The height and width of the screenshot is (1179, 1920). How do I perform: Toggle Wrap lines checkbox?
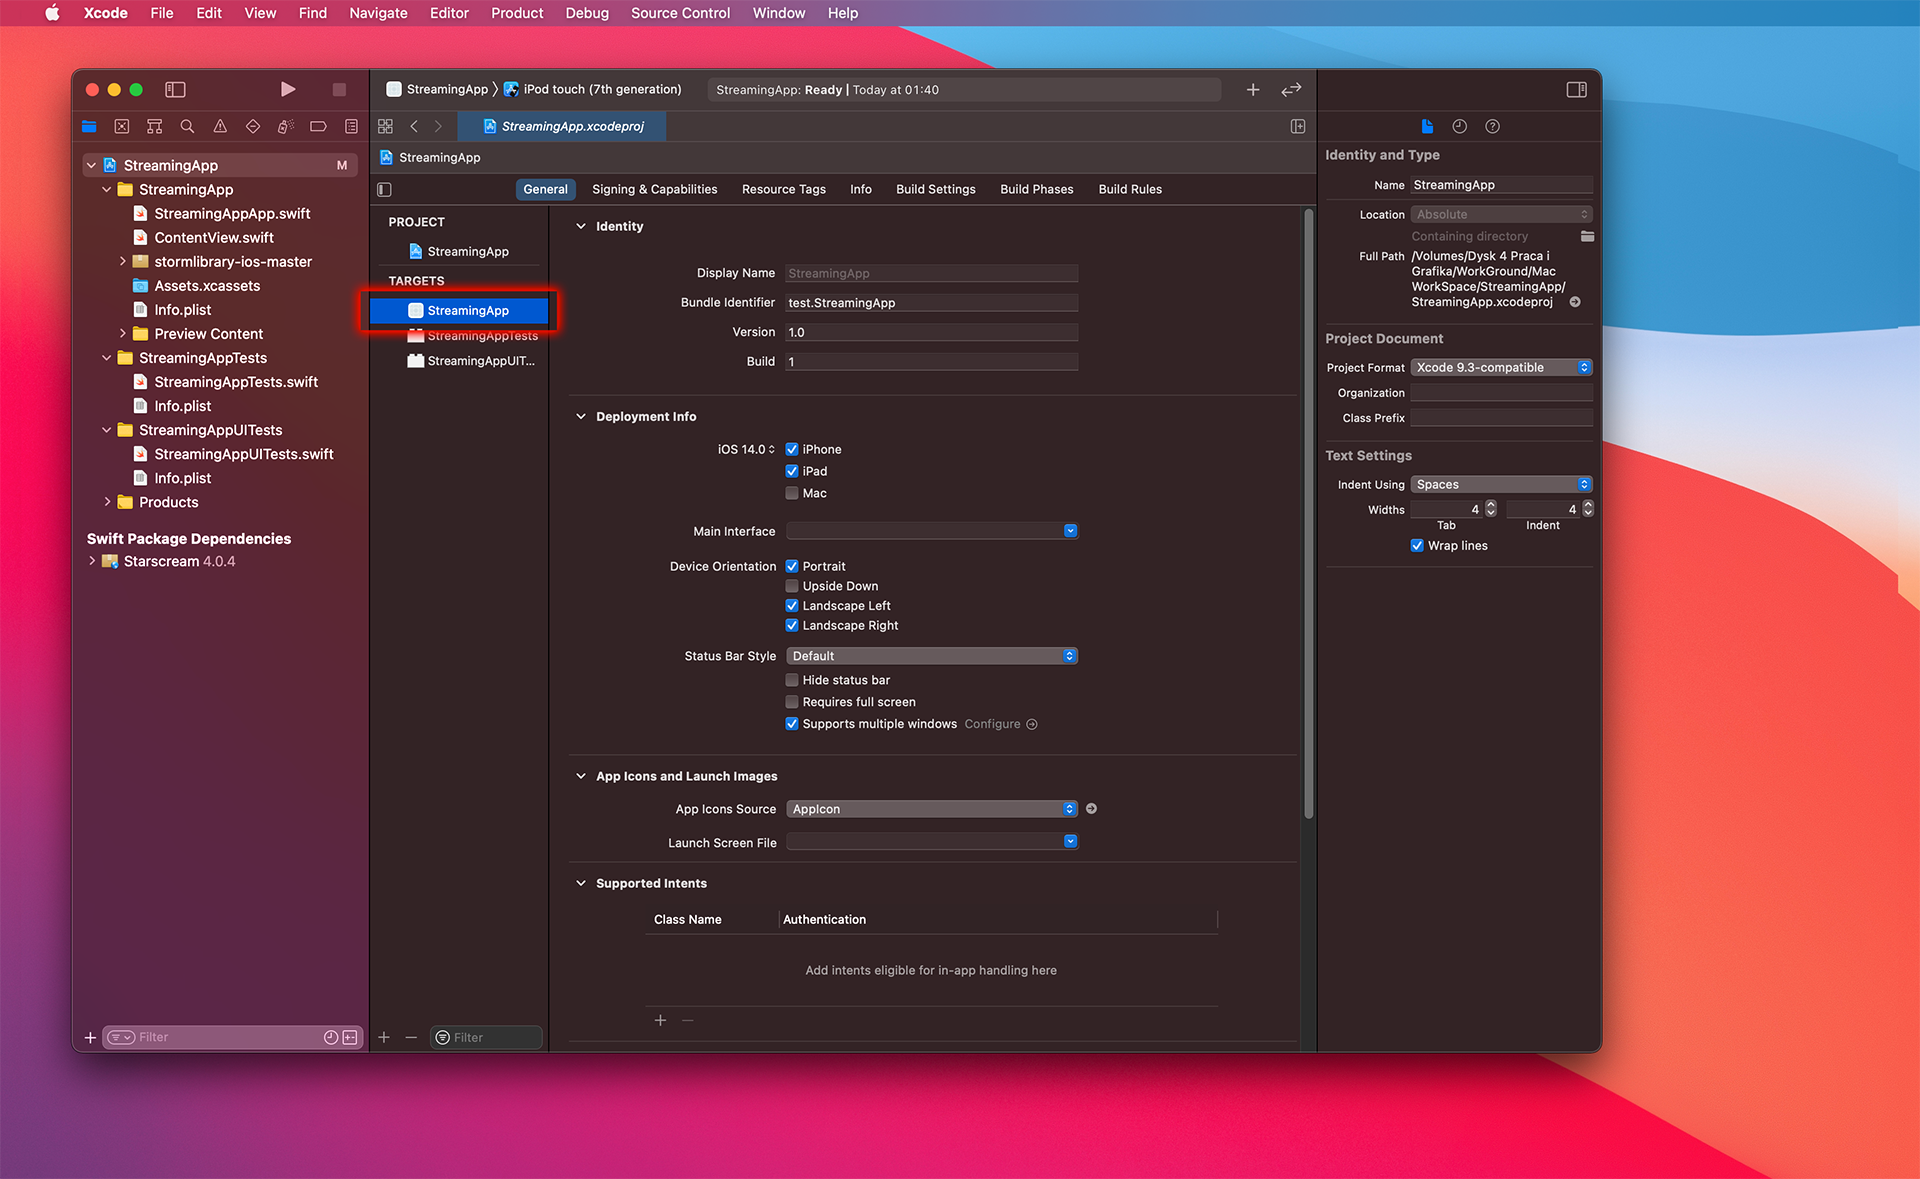(1417, 545)
